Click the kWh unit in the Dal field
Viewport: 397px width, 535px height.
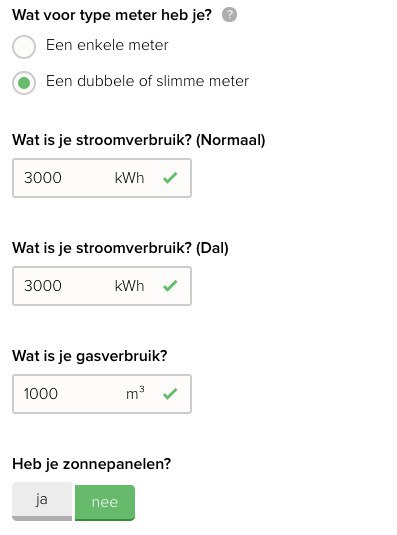click(x=129, y=286)
